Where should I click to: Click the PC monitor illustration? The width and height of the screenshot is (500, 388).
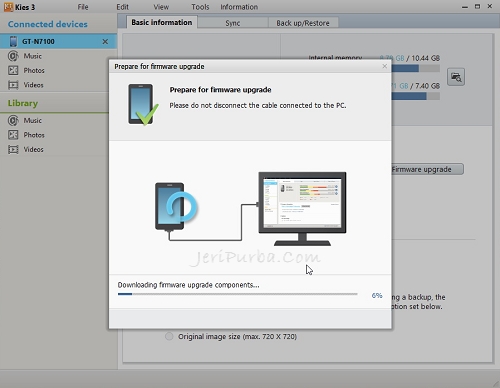click(302, 209)
